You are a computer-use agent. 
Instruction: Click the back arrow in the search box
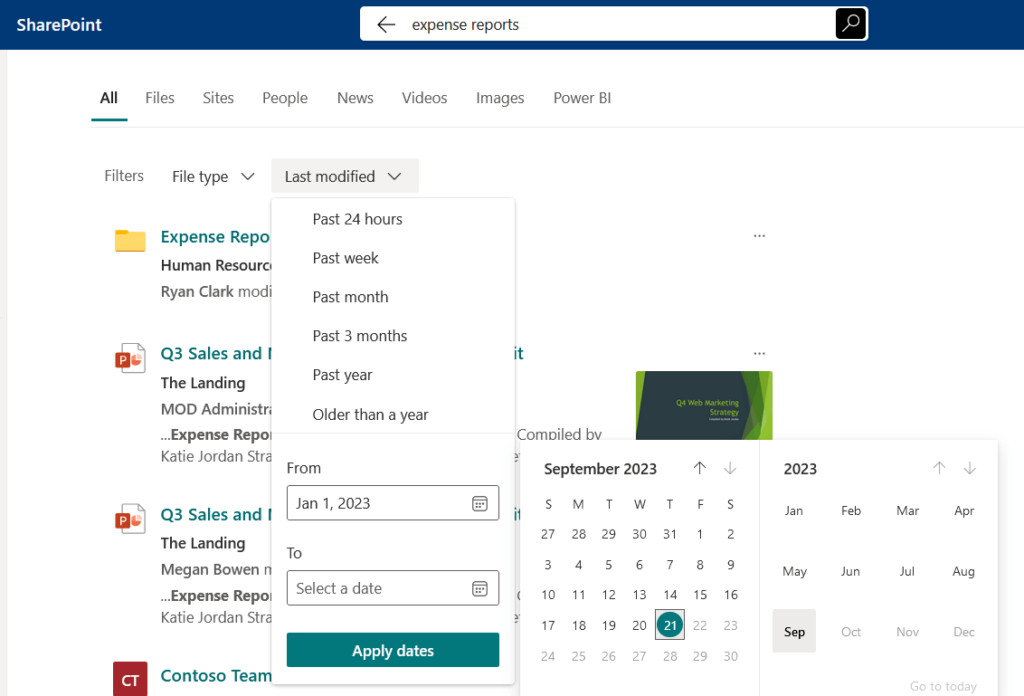click(x=386, y=25)
